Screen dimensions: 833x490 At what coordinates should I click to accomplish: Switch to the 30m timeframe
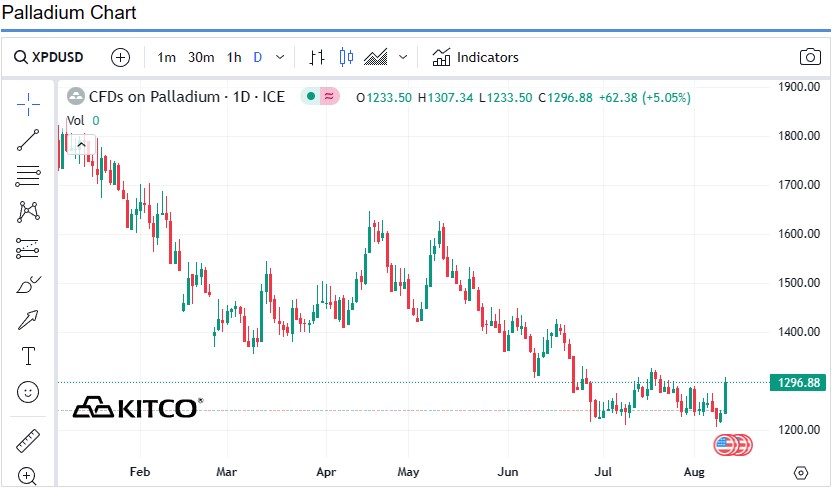click(x=201, y=57)
